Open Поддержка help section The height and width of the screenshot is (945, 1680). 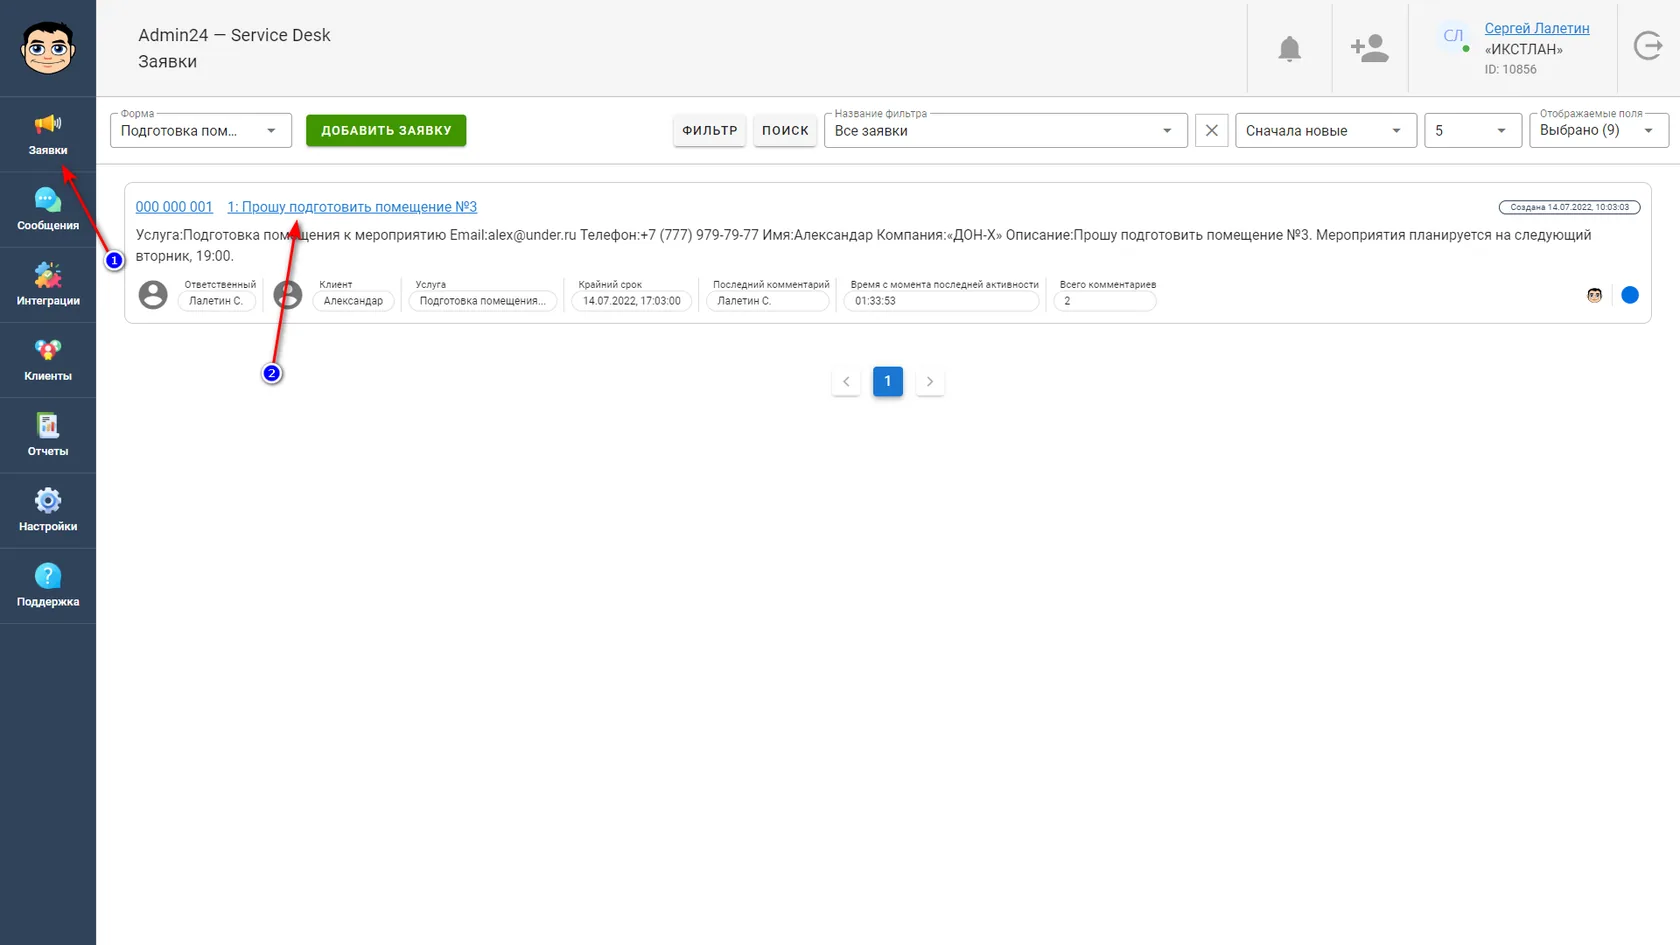[48, 586]
